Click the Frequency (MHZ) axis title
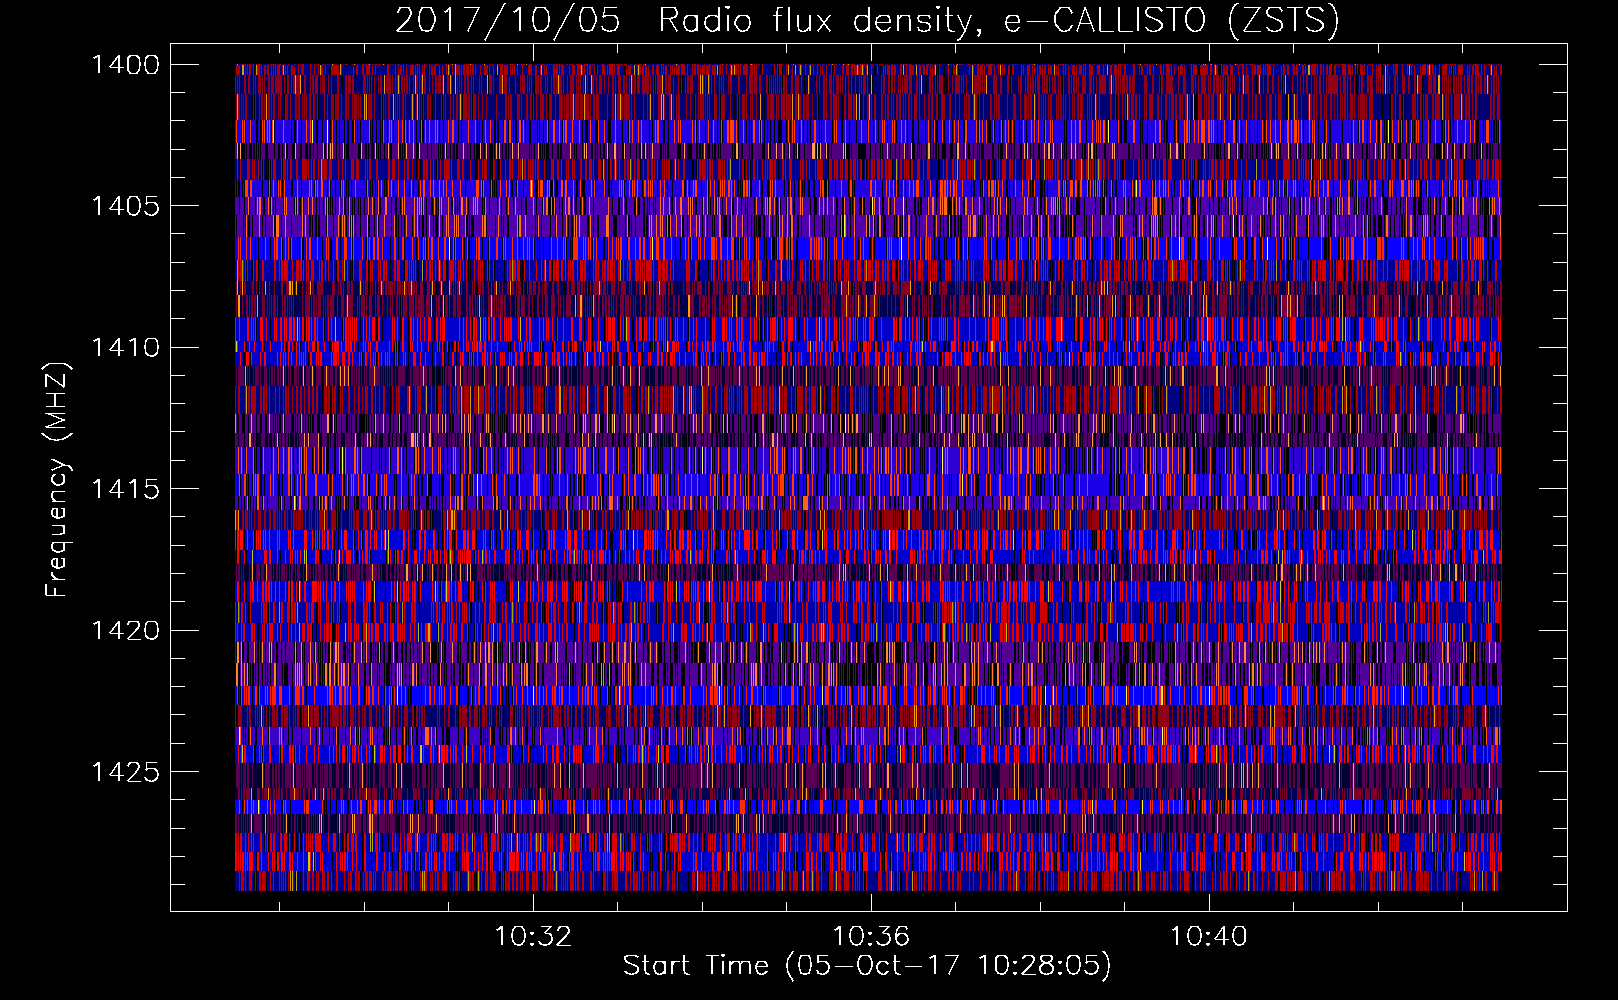Screen dimensions: 1618x1000 (57, 480)
